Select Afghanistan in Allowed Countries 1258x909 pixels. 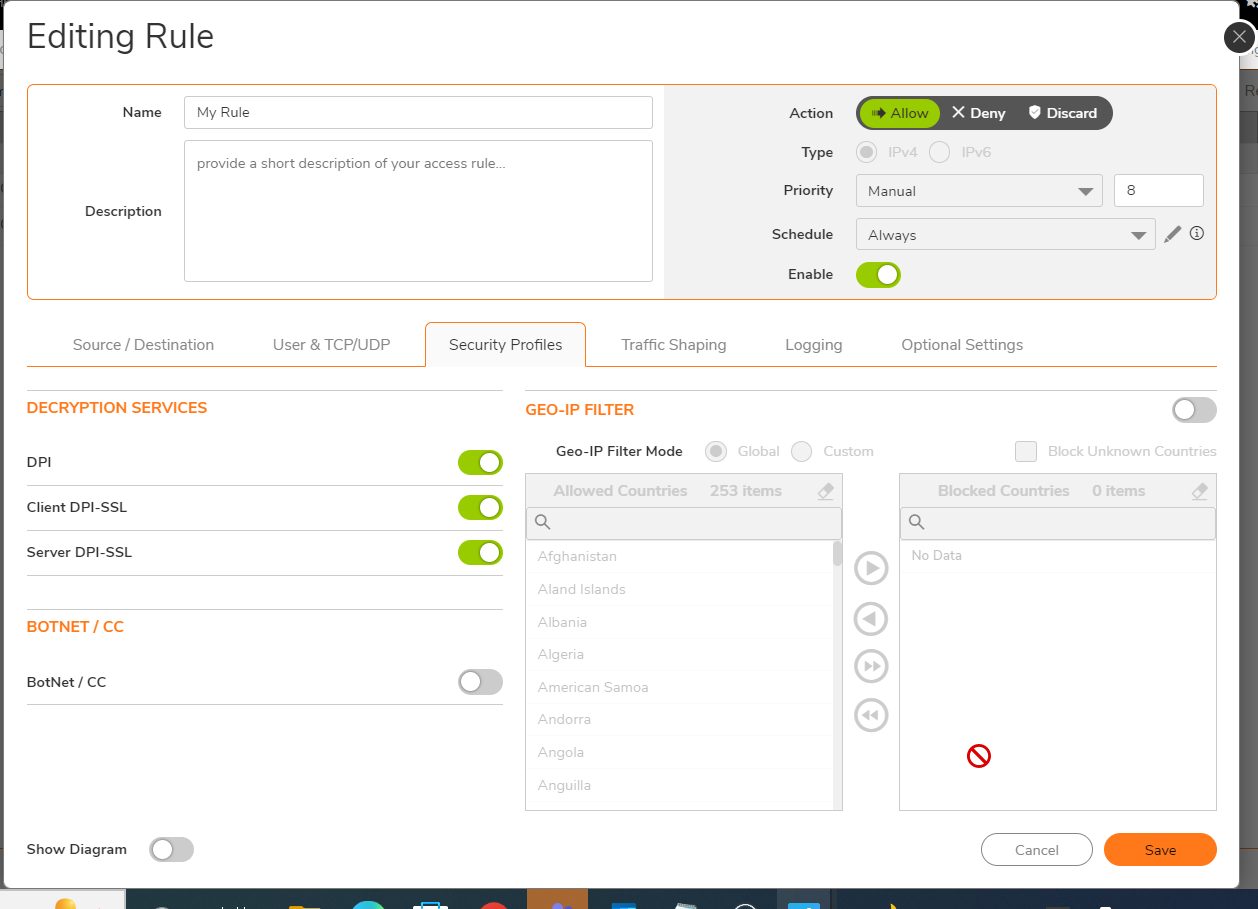[679, 556]
